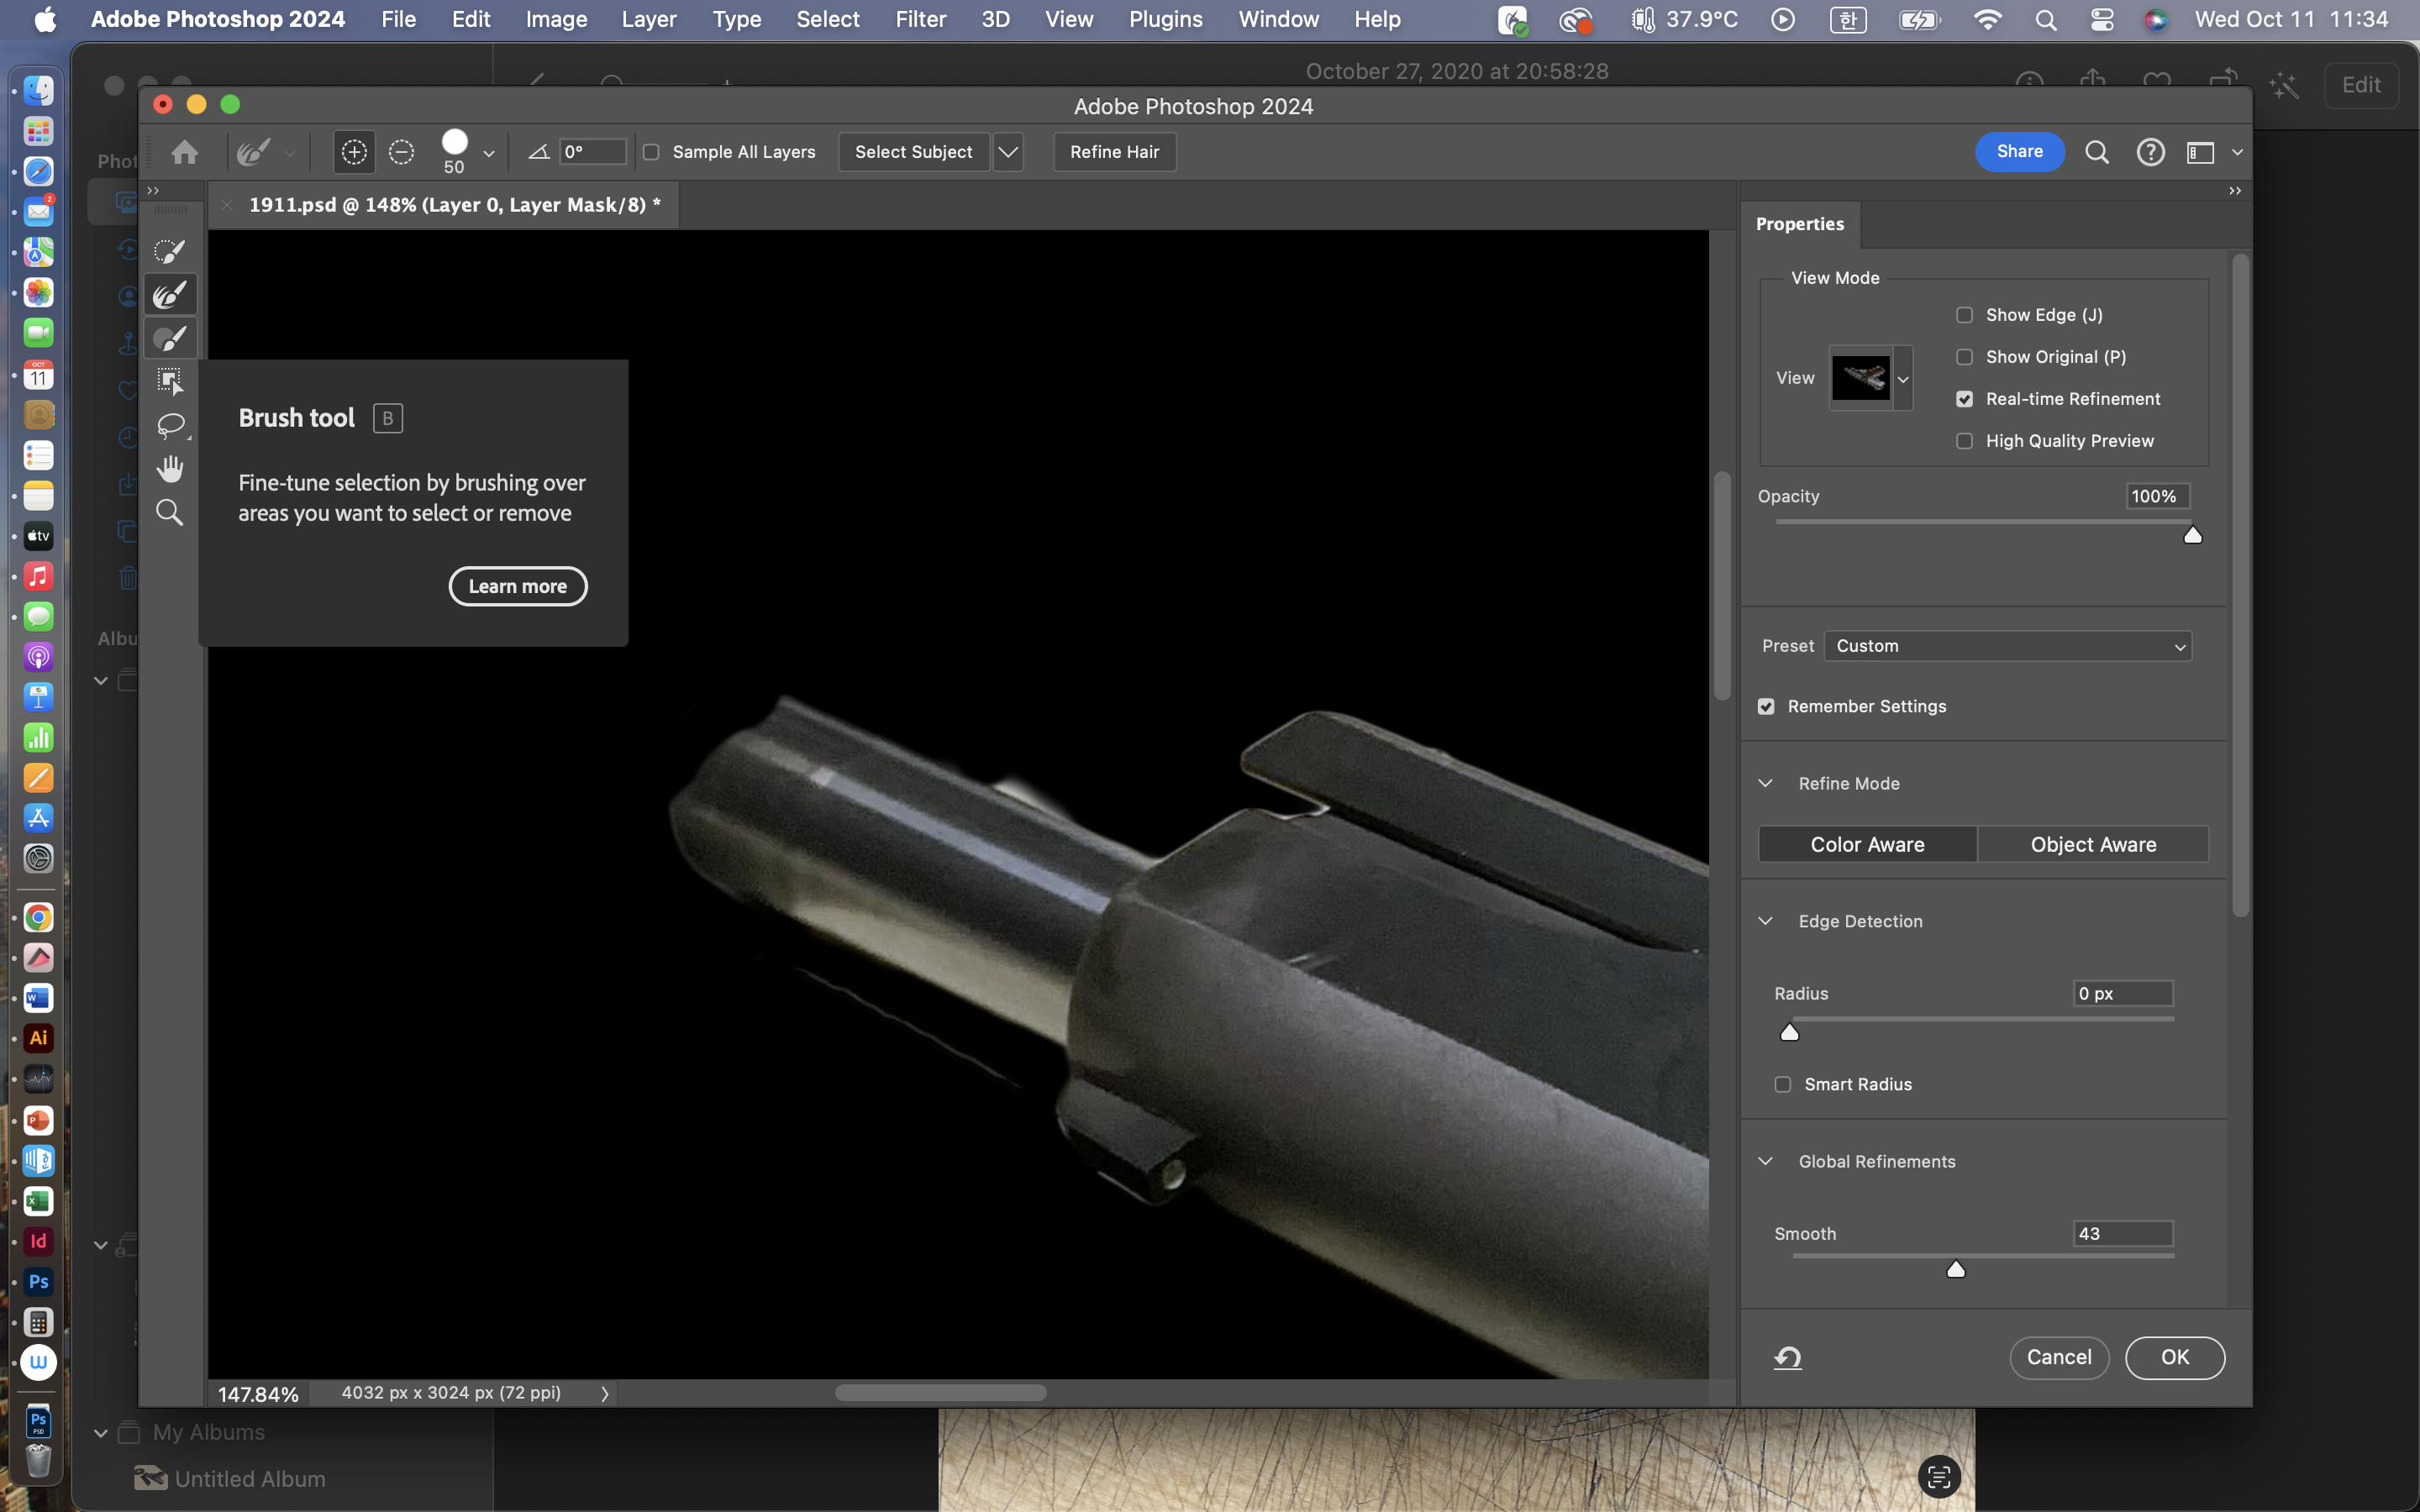
Task: Choose Object Aware refine mode
Action: (2092, 844)
